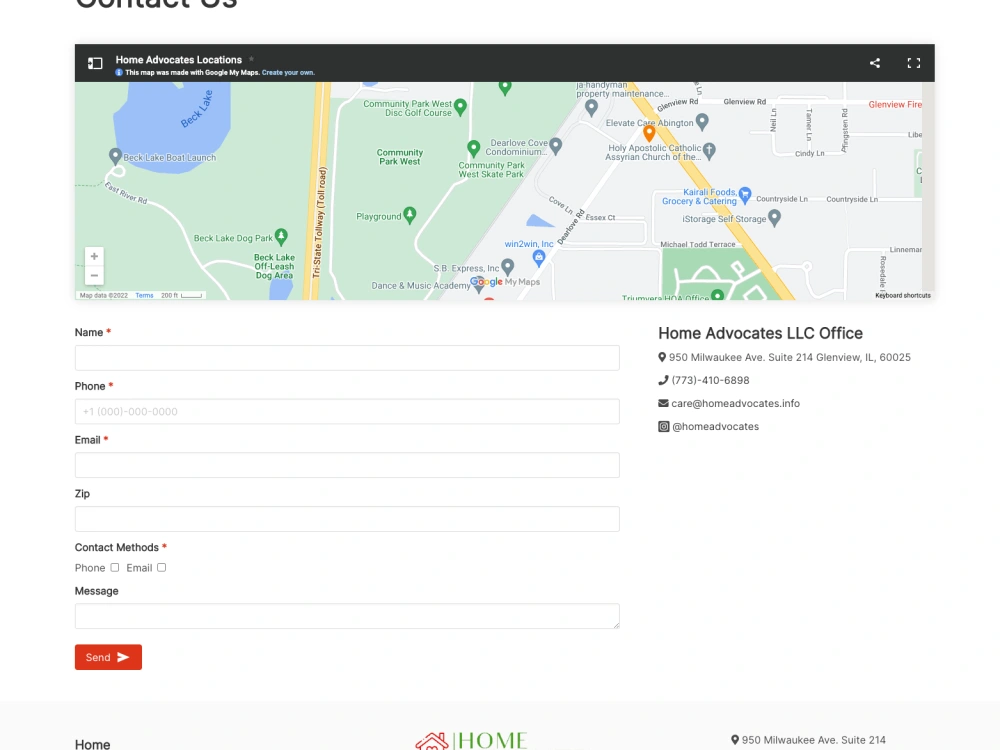Viewport: 1000px width, 750px height.
Task: Click the Beck Lake label on map
Action: (196, 108)
